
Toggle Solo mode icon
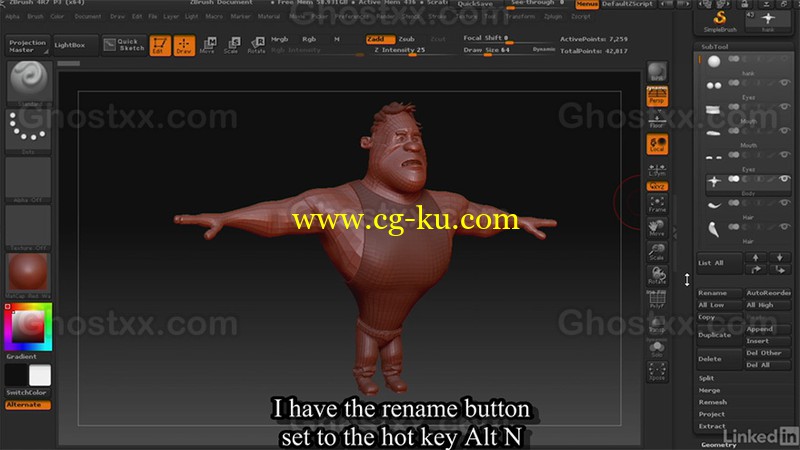(657, 349)
